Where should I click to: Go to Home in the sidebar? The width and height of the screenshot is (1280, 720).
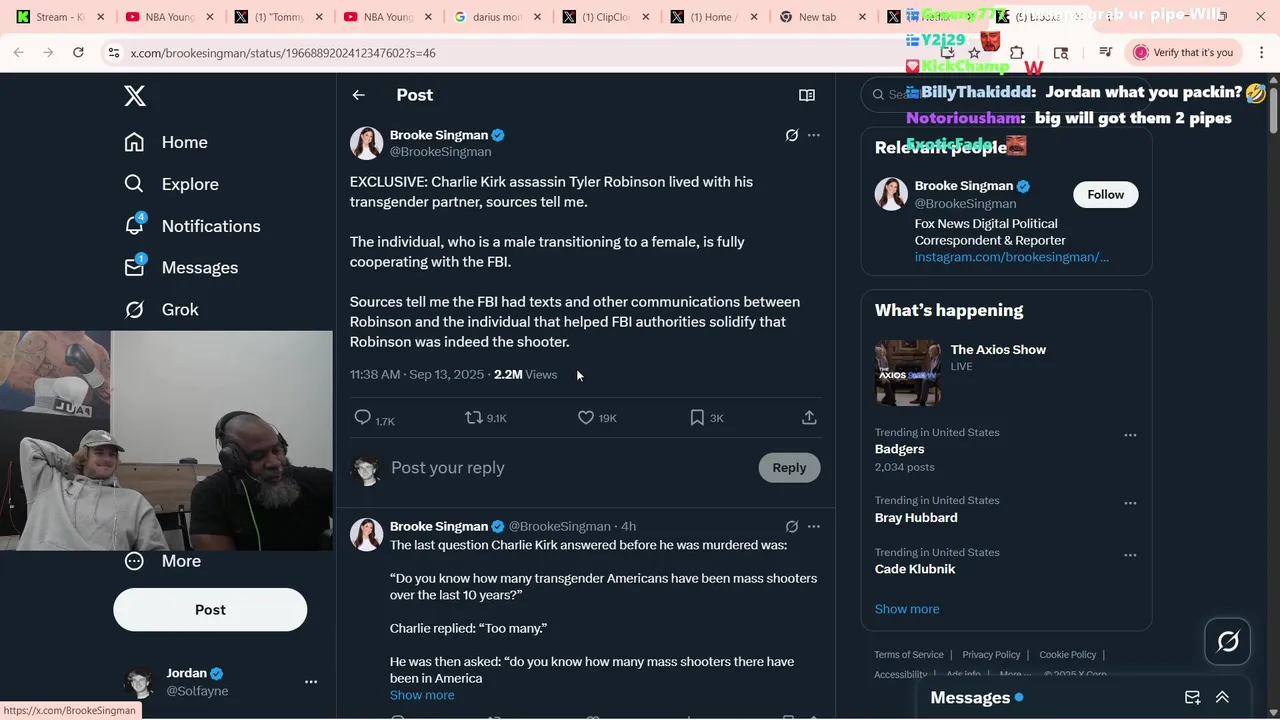point(166,142)
